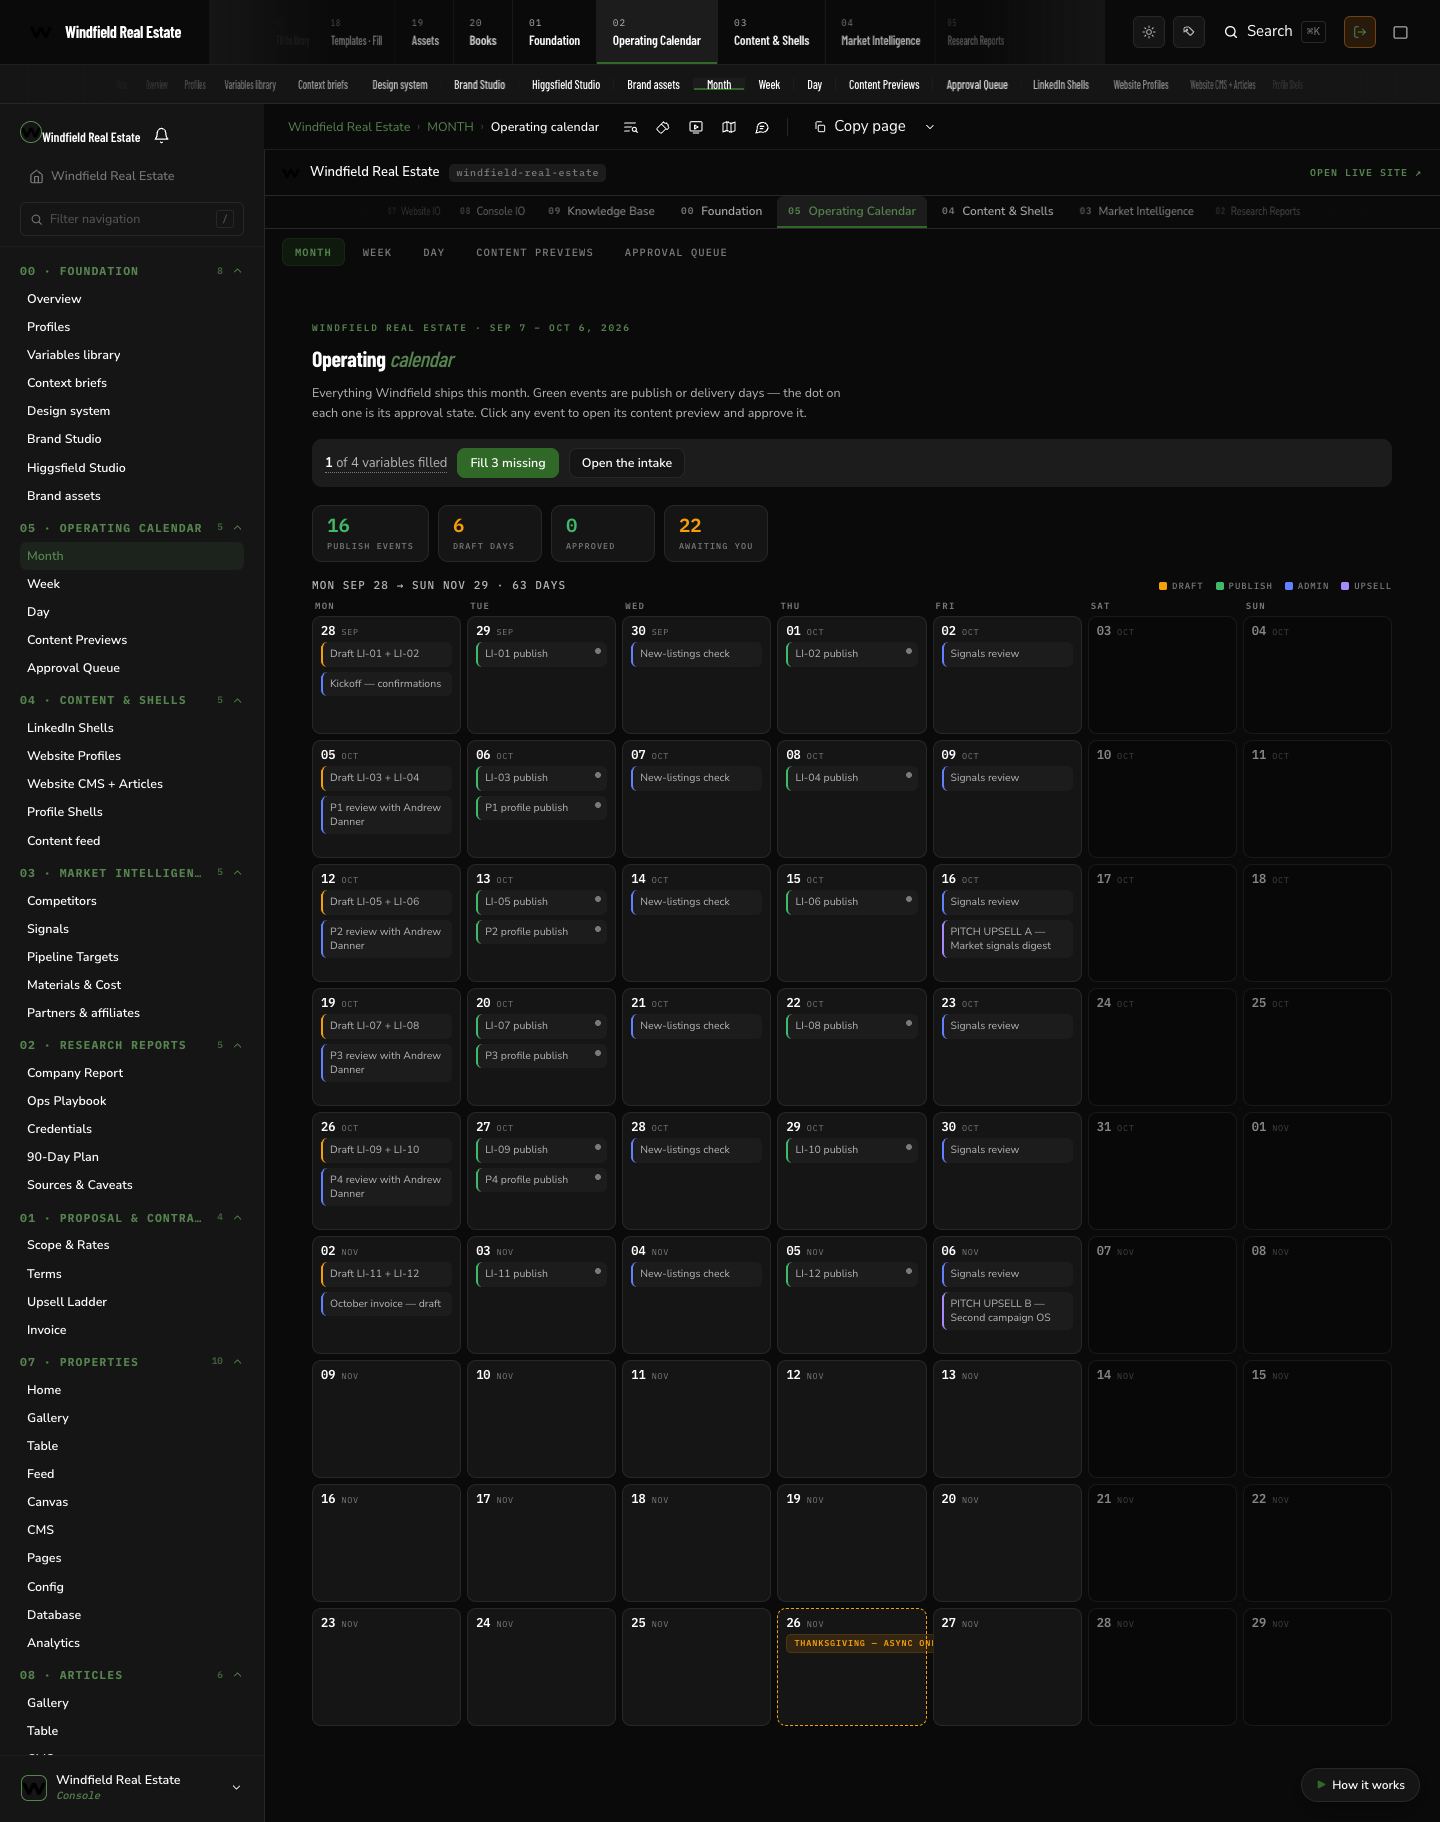Open the 00 Foundation tab in section bar
Viewport: 1440px width, 1822px height.
721,211
